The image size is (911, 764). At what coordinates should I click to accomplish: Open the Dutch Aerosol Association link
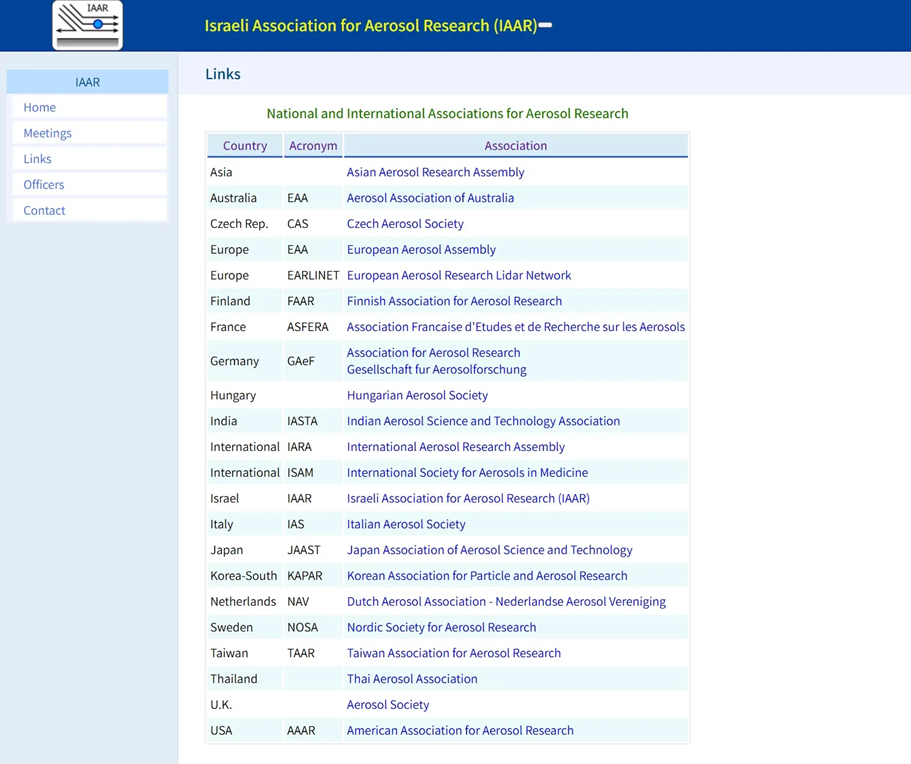pyautogui.click(x=506, y=601)
